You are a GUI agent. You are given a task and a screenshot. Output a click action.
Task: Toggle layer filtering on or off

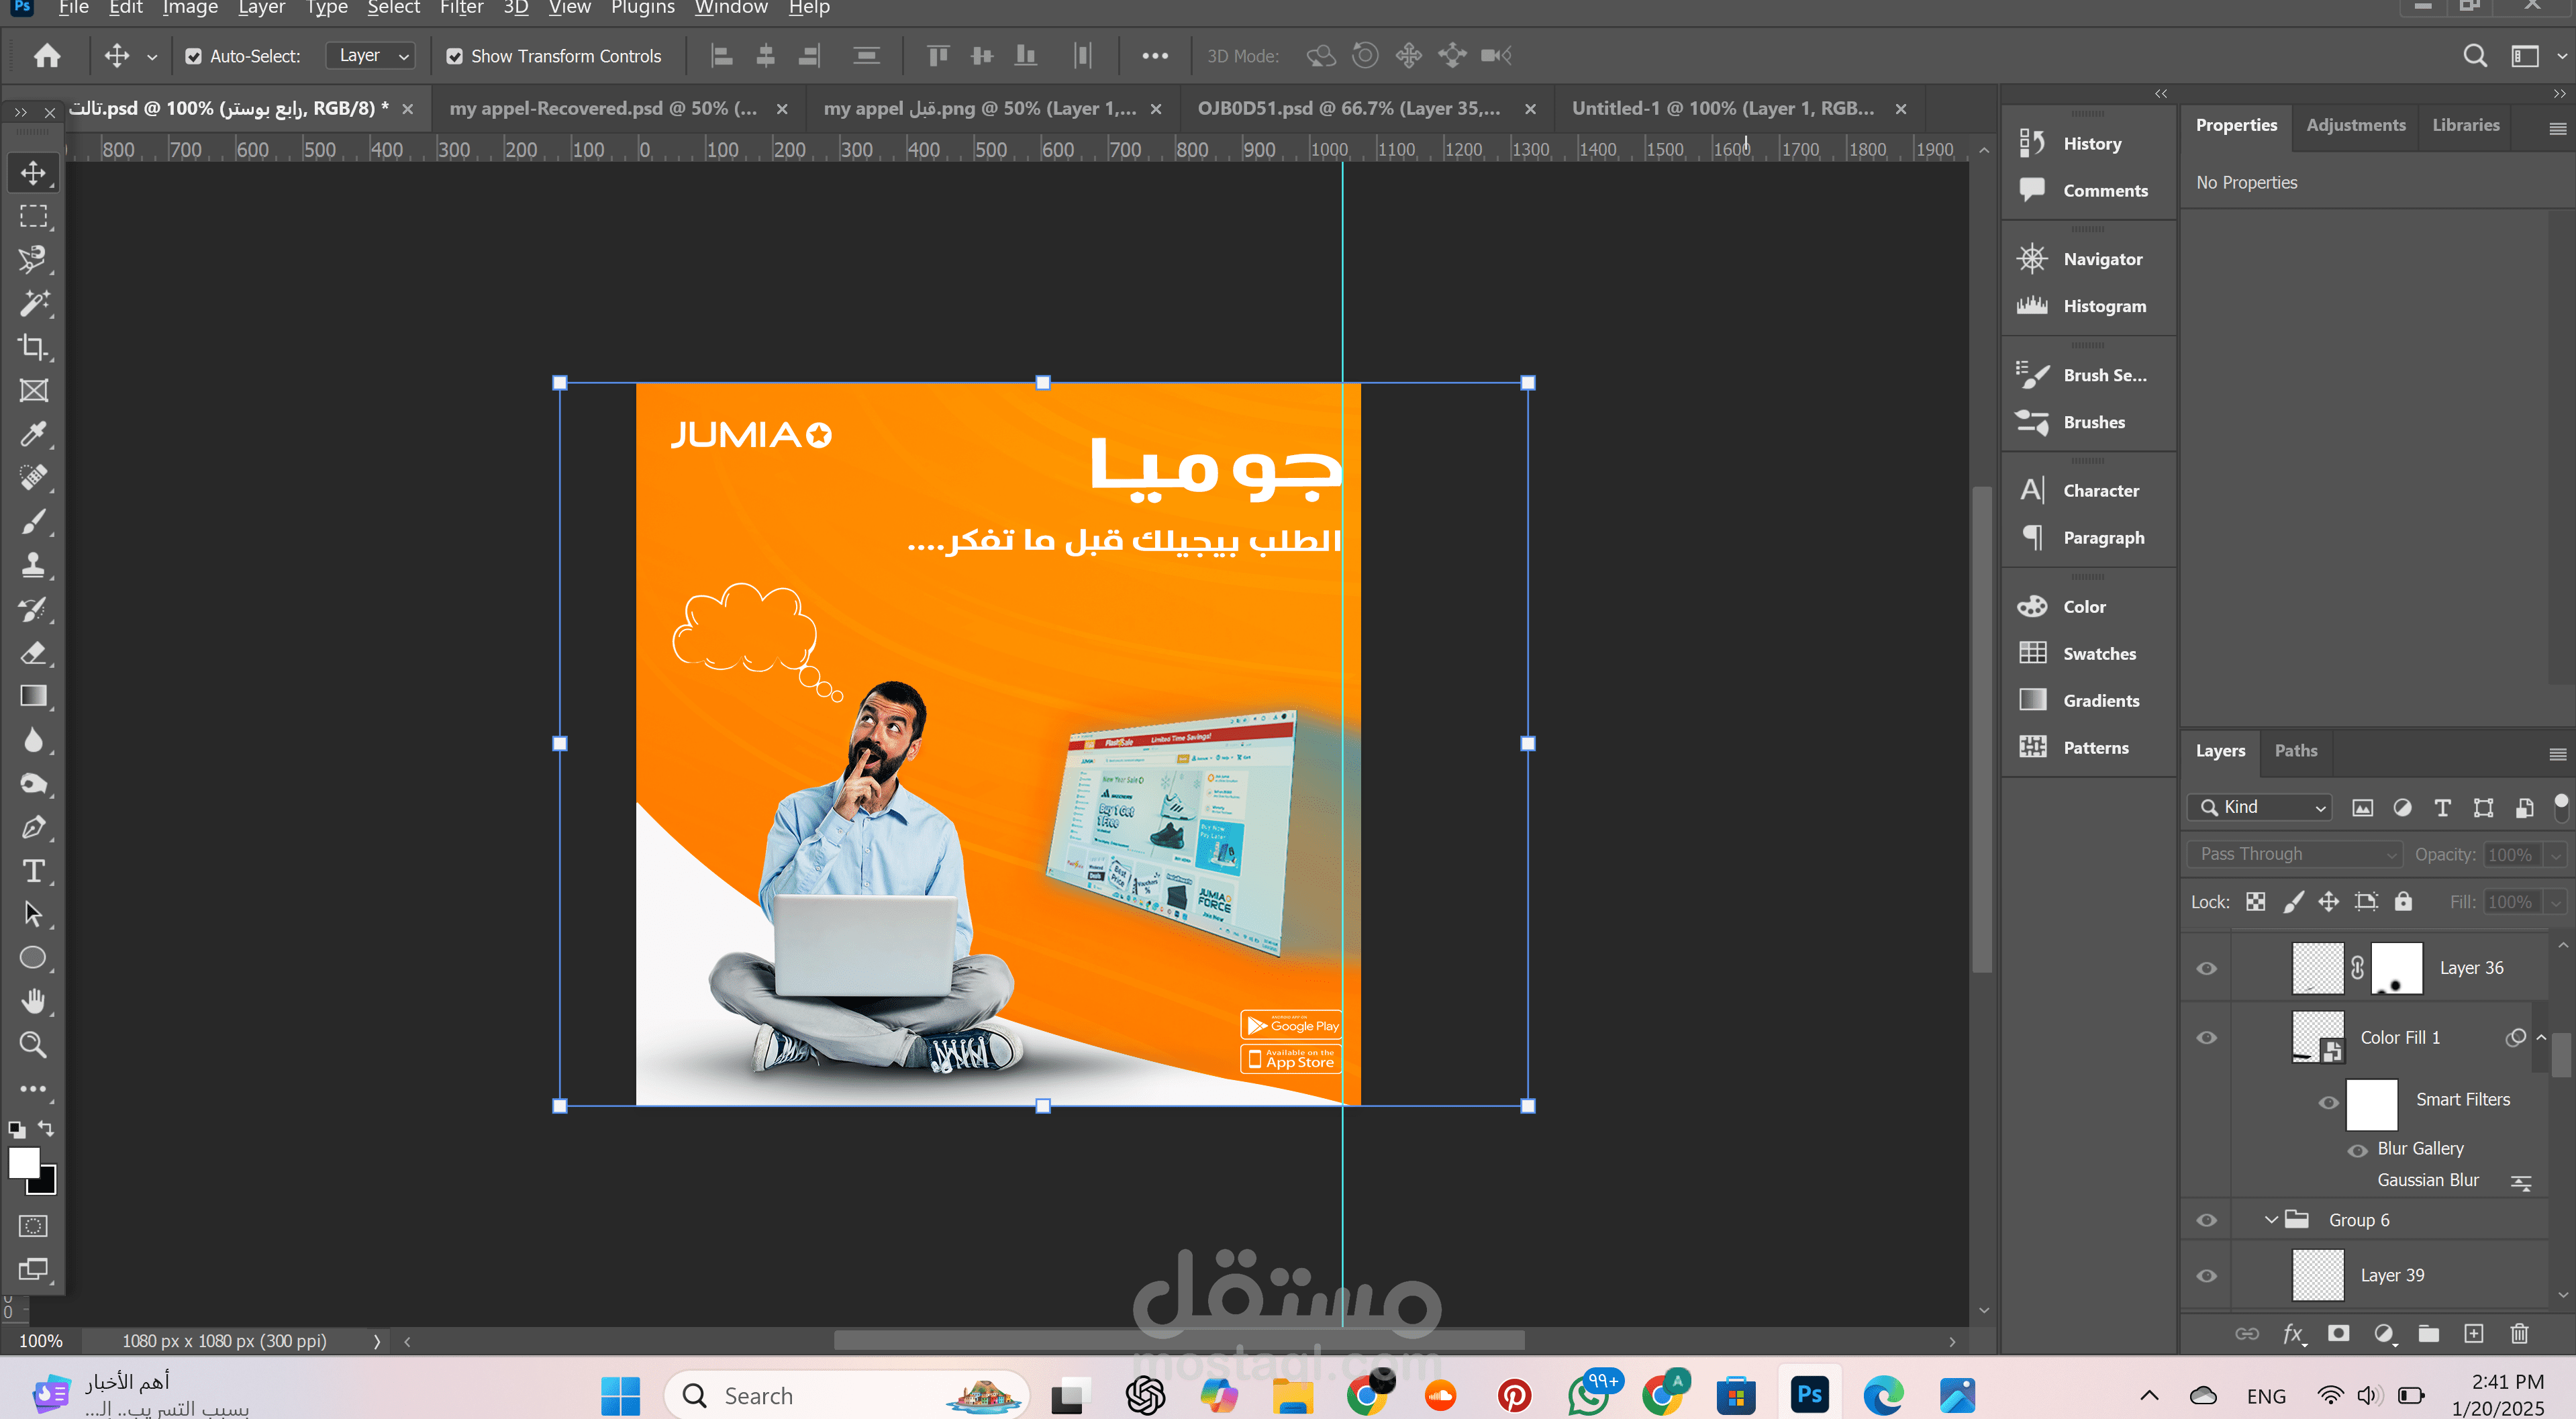pos(2561,806)
